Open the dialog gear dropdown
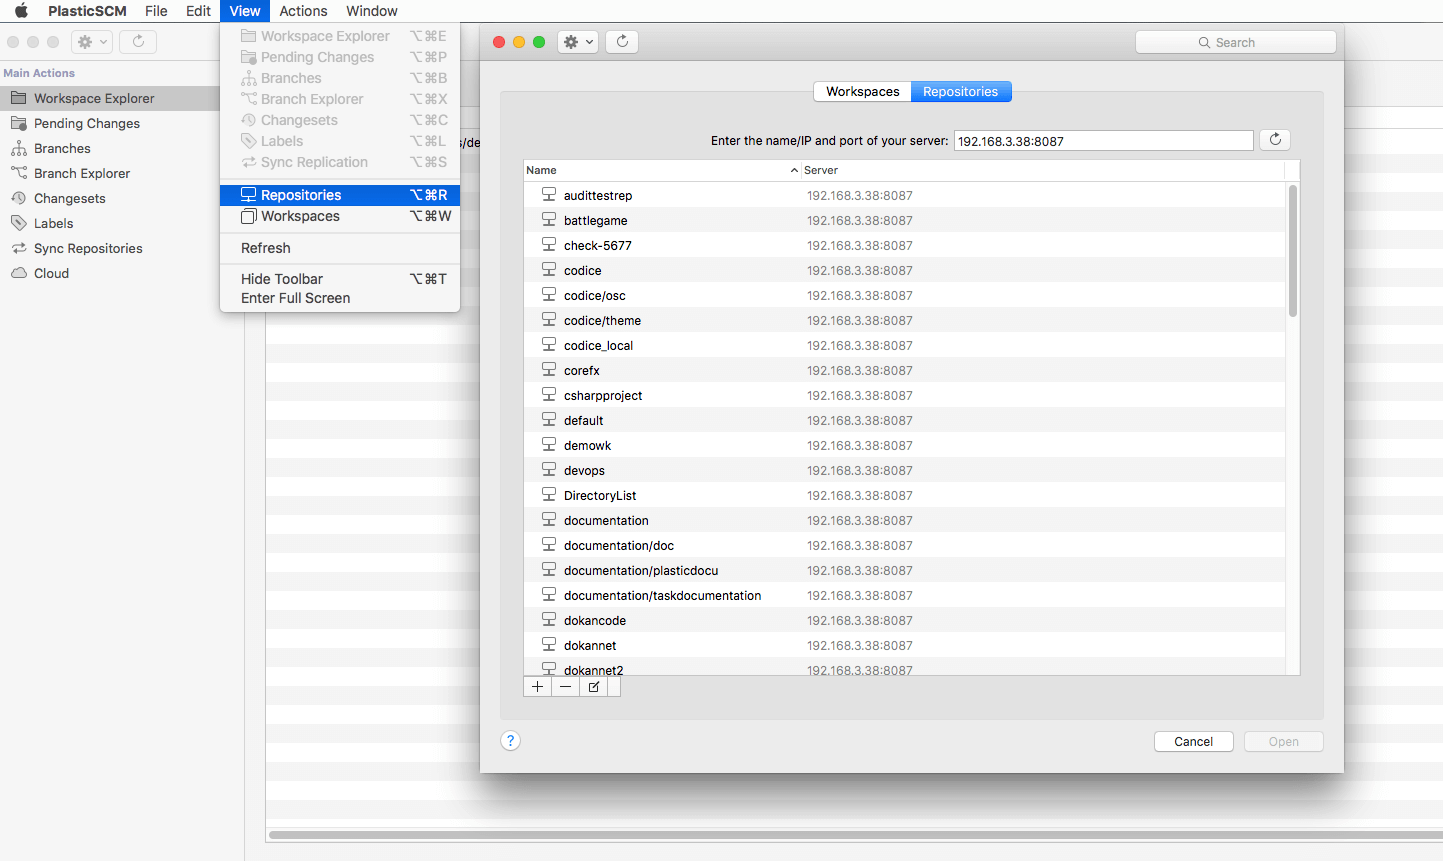This screenshot has height=861, width=1443. [x=578, y=42]
